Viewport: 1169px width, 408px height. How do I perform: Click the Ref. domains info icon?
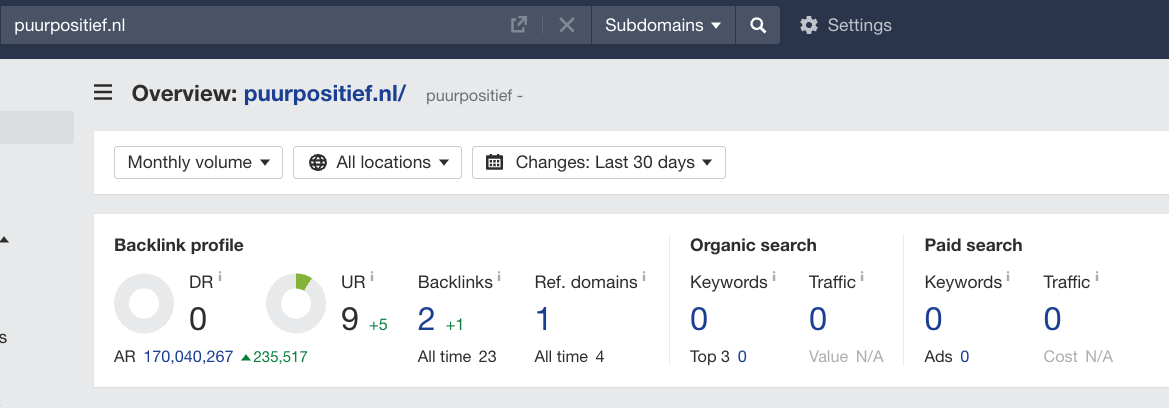(x=643, y=277)
